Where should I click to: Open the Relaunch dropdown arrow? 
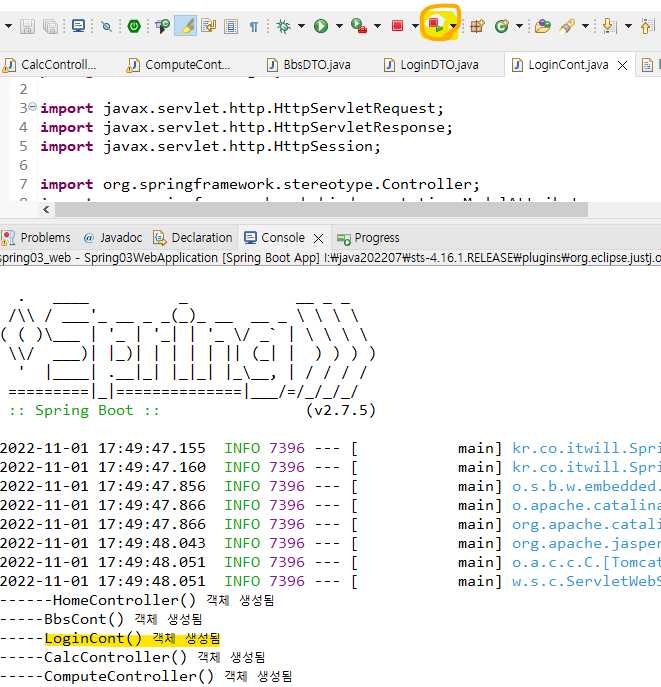453,26
